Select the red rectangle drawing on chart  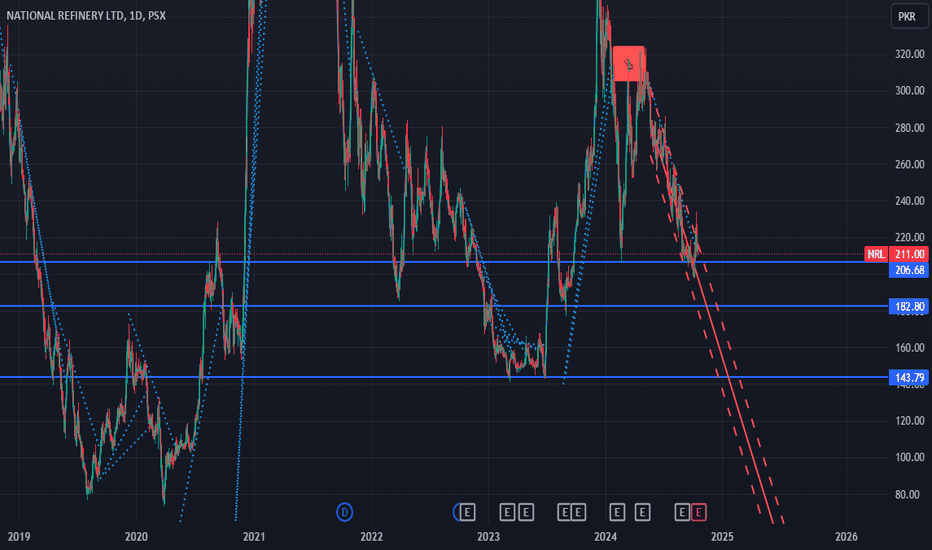(x=629, y=64)
